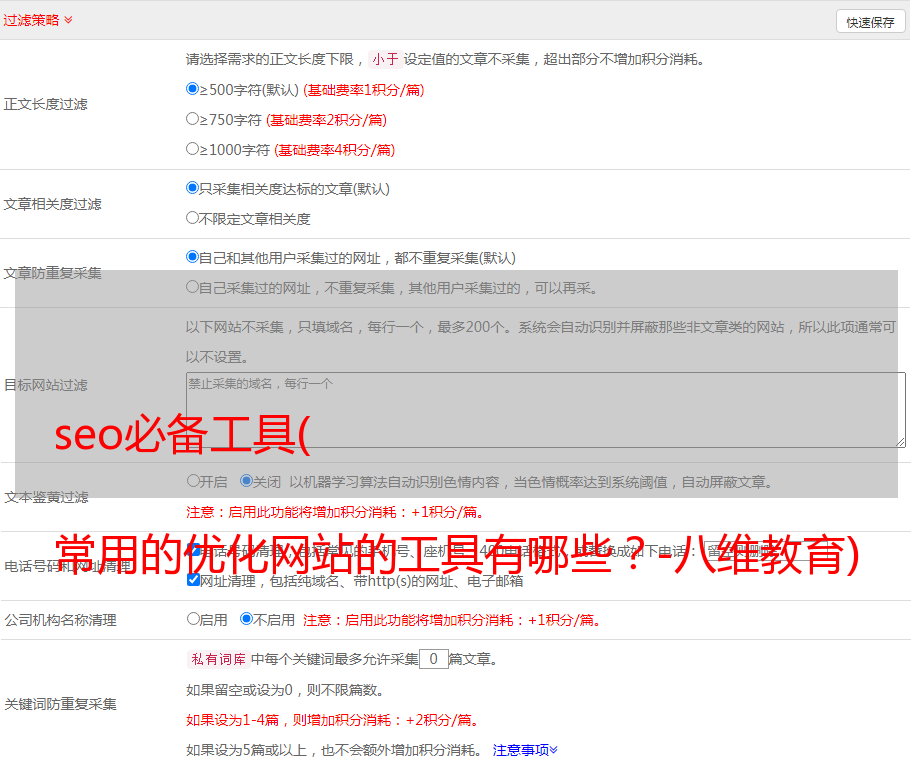Click the 快速保存 button
912x768 pixels.
point(870,22)
